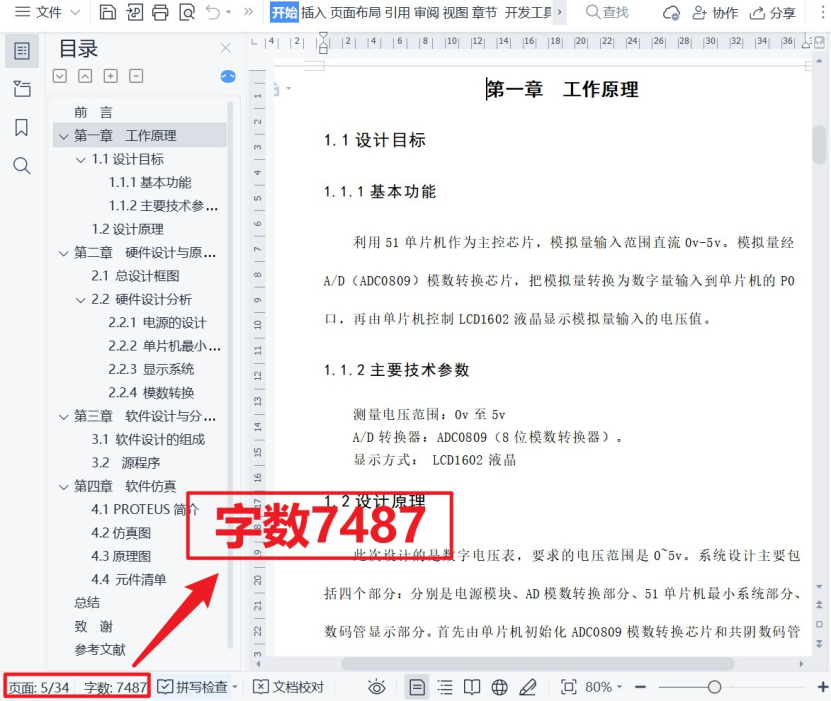The image size is (831, 701).
Task: Open the bookmark sidebar icon
Action: (x=21, y=127)
